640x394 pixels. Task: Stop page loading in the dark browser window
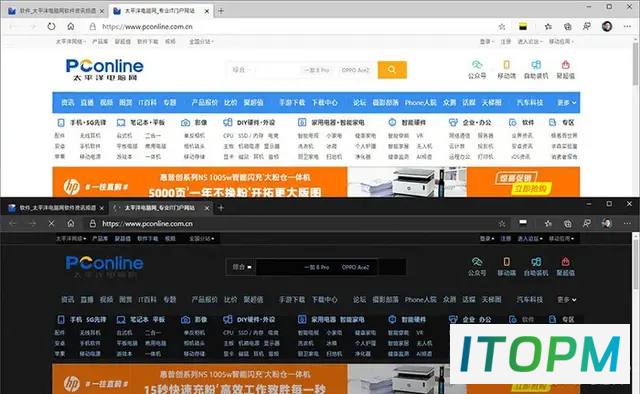click(51, 224)
